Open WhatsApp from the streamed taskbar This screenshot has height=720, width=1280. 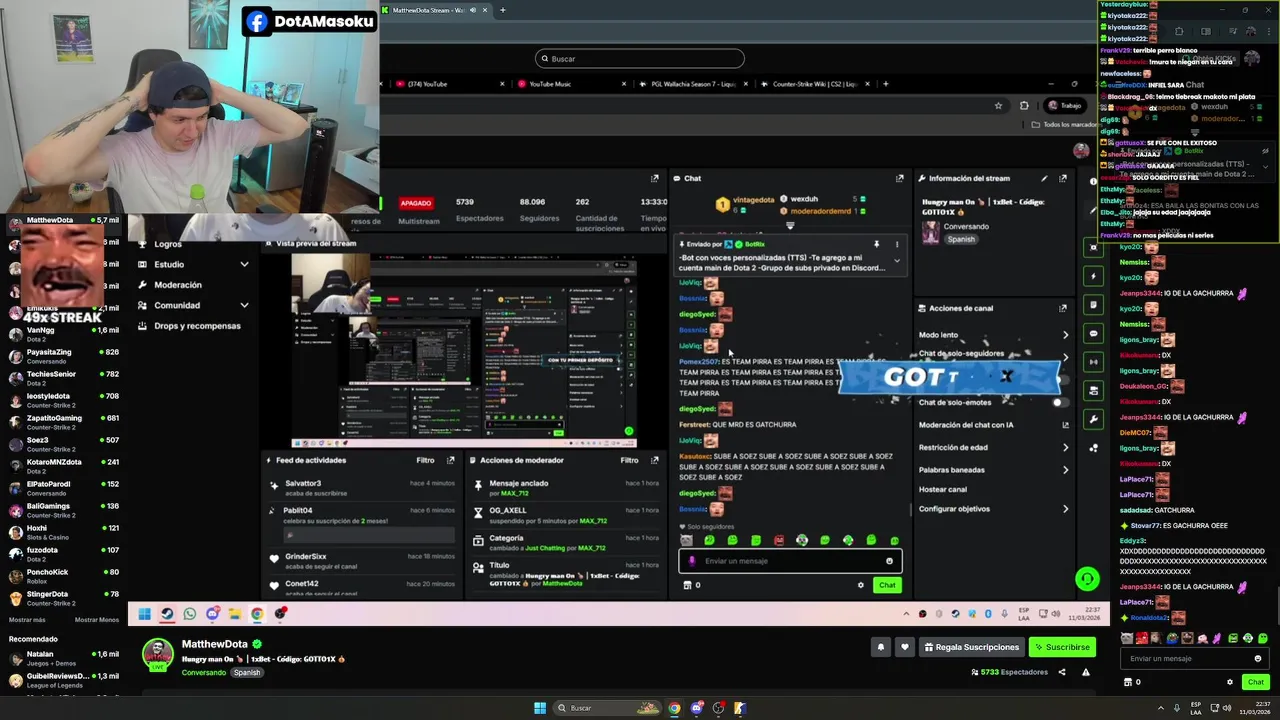[x=189, y=614]
